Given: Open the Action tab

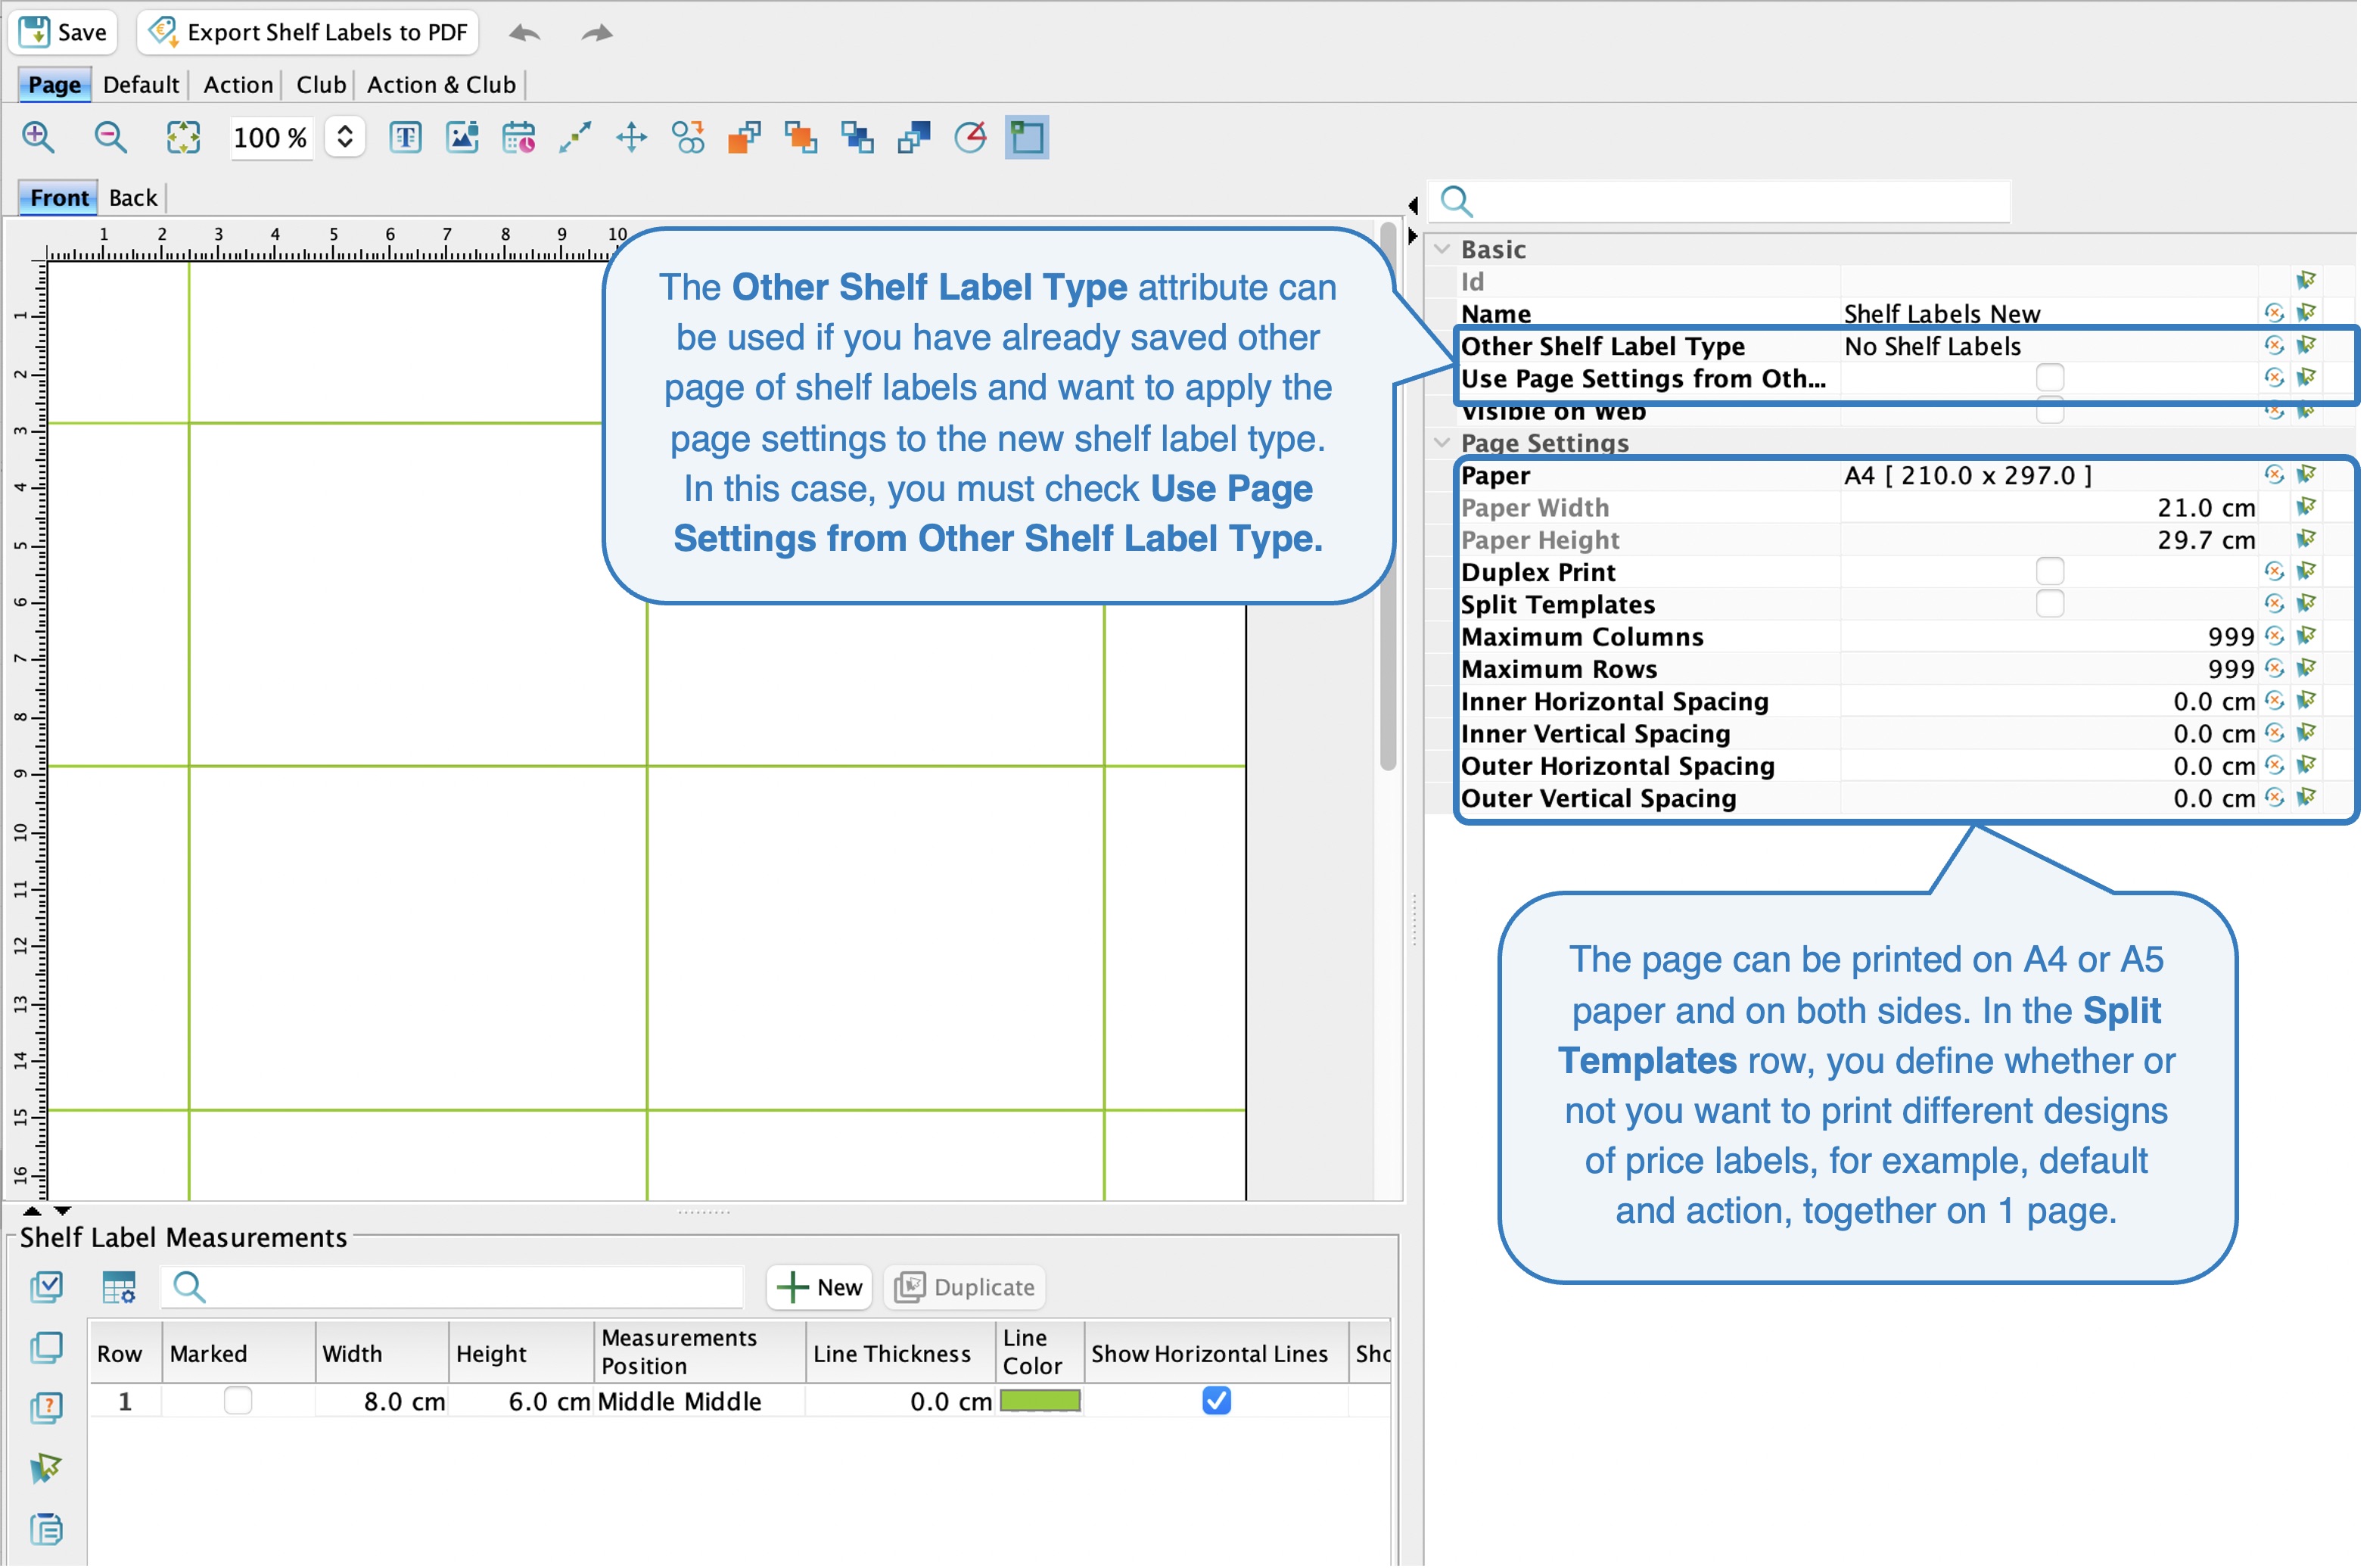Looking at the screenshot, I should pos(238,85).
